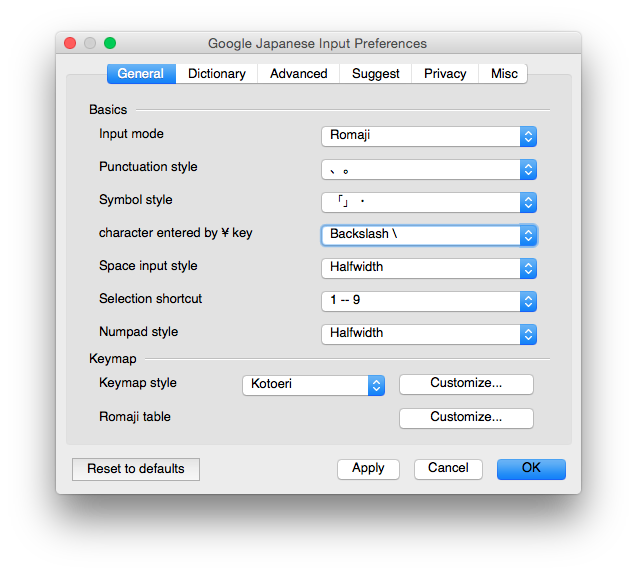Cancel the preferences dialog
The width and height of the screenshot is (637, 574).
(448, 469)
